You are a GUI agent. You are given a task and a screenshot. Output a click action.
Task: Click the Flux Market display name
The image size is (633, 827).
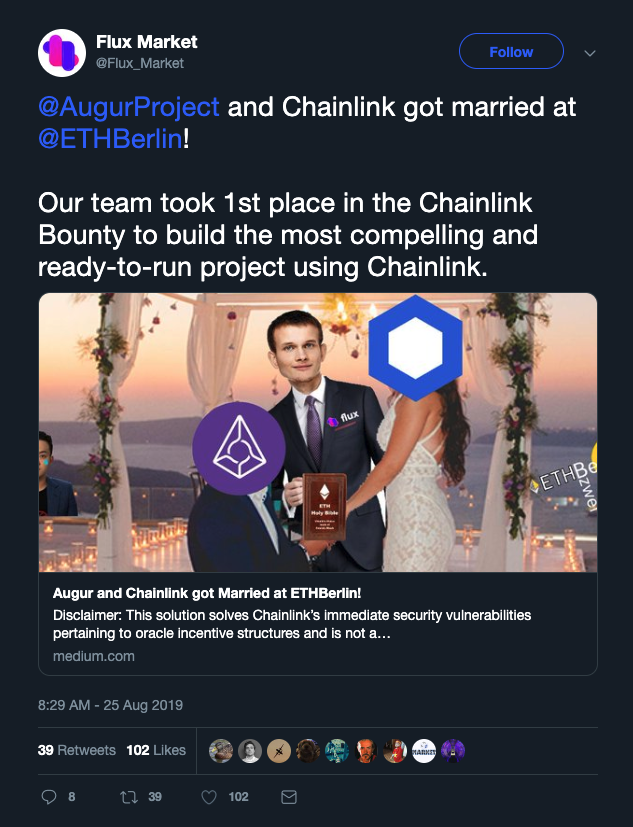pos(147,42)
